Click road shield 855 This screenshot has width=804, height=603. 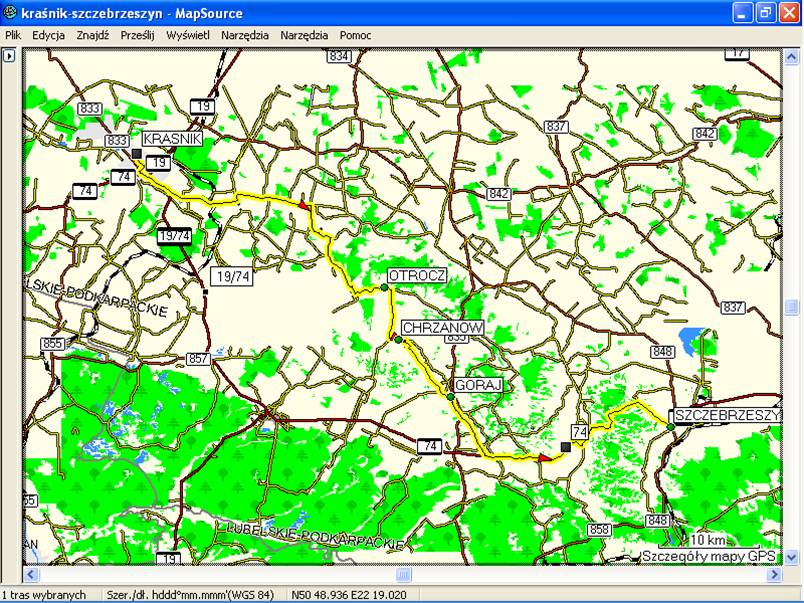coord(53,344)
